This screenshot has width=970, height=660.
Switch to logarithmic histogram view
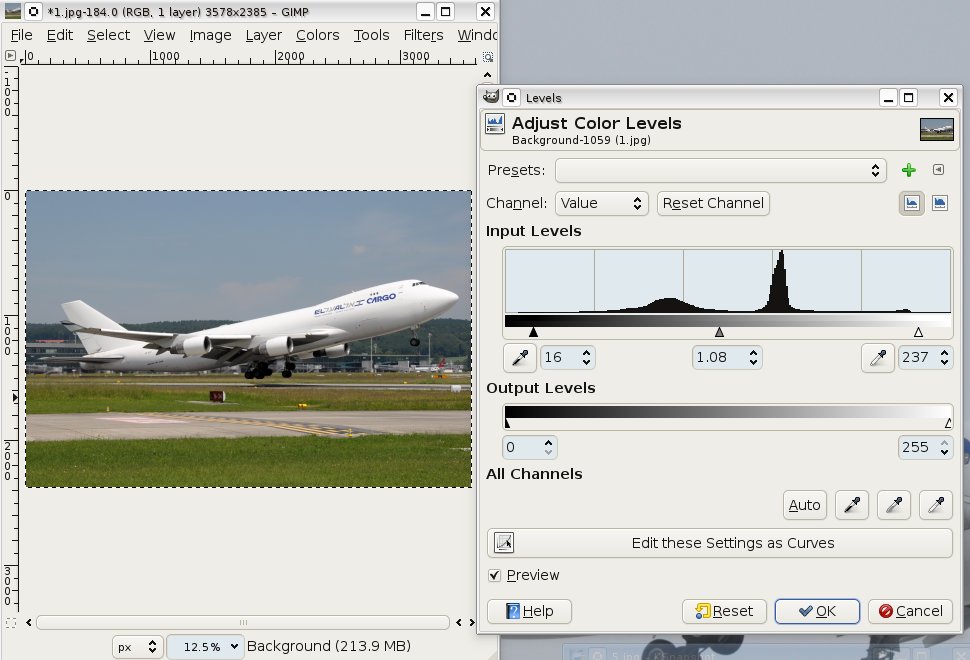pyautogui.click(x=939, y=203)
